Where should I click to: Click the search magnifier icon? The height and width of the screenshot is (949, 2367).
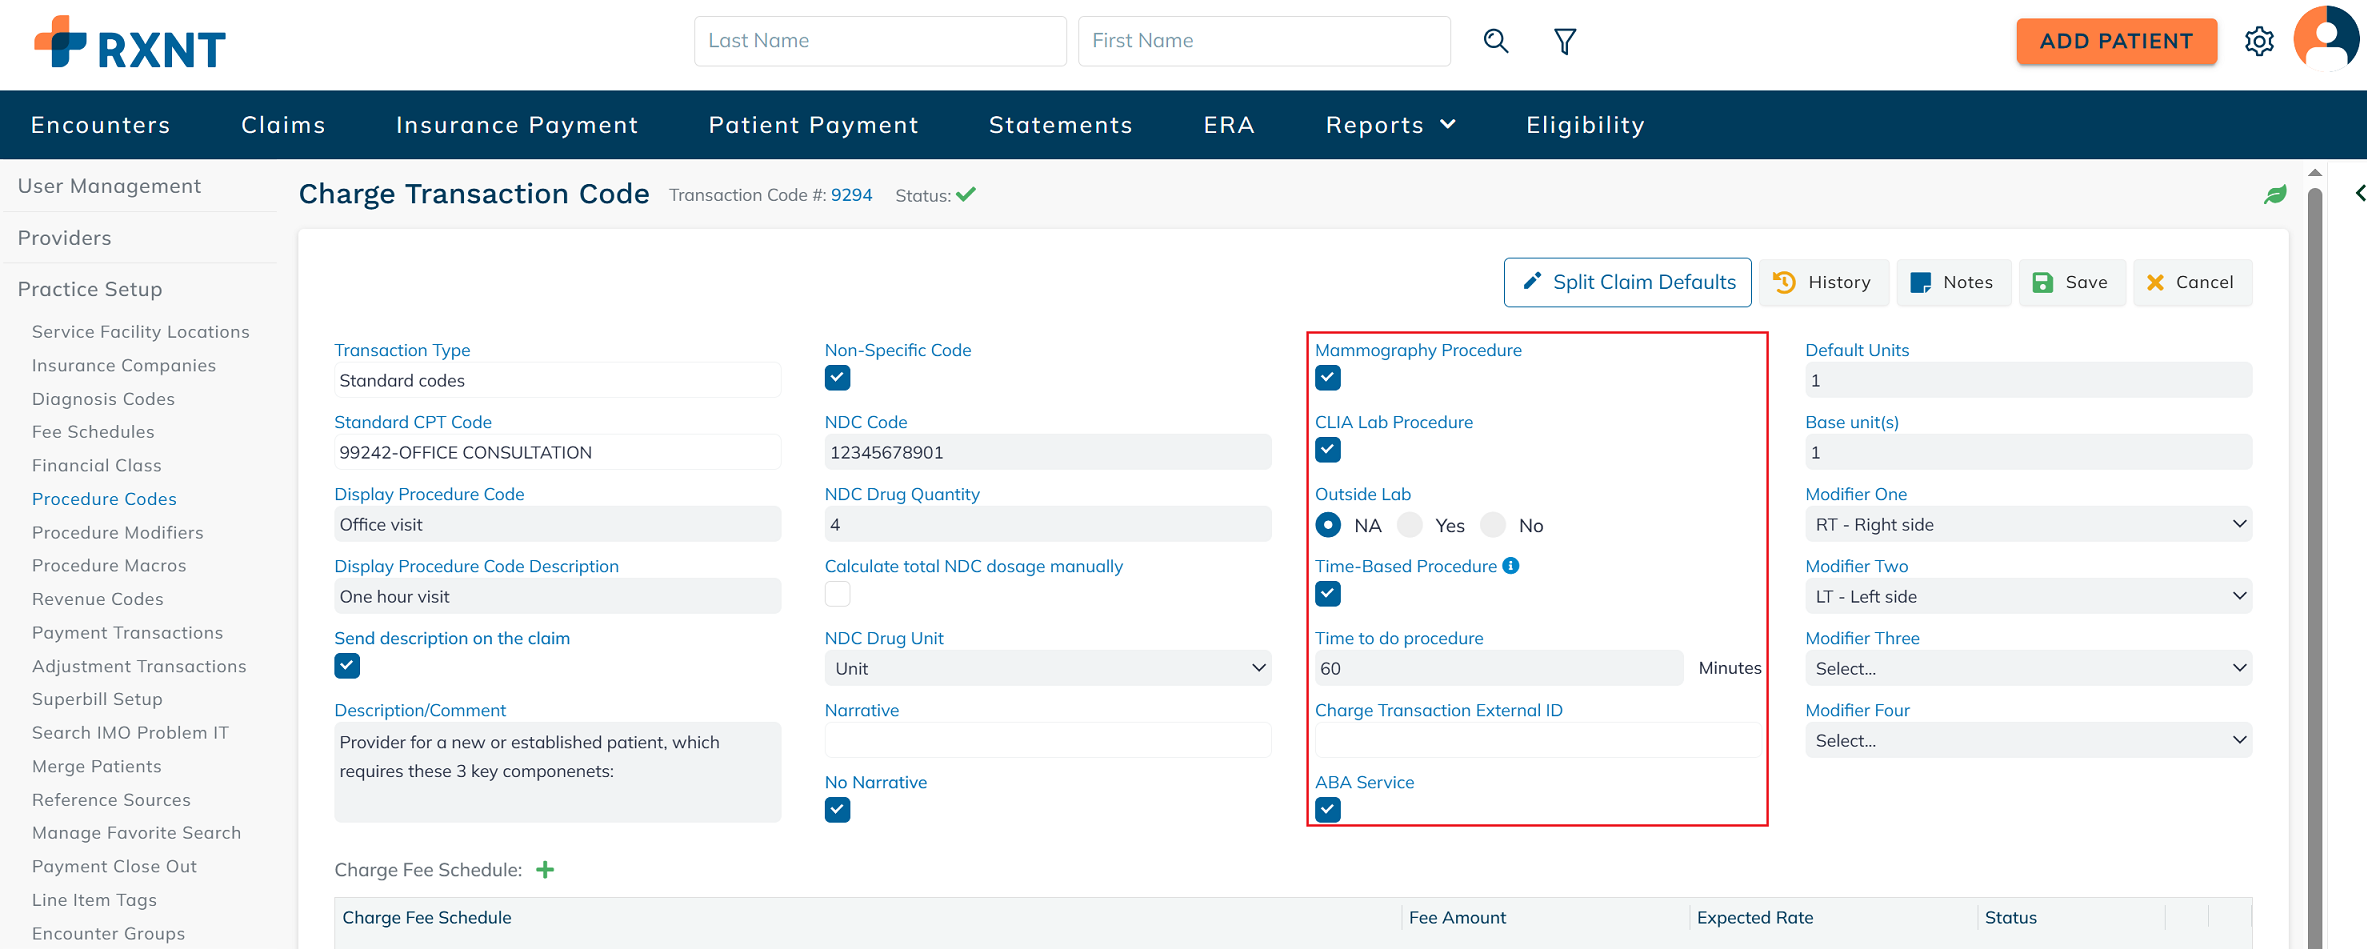coord(1496,41)
